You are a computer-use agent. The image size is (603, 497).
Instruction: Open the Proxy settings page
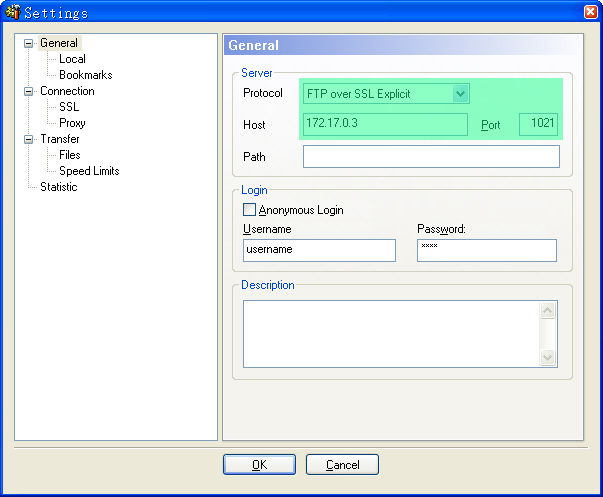pos(72,123)
